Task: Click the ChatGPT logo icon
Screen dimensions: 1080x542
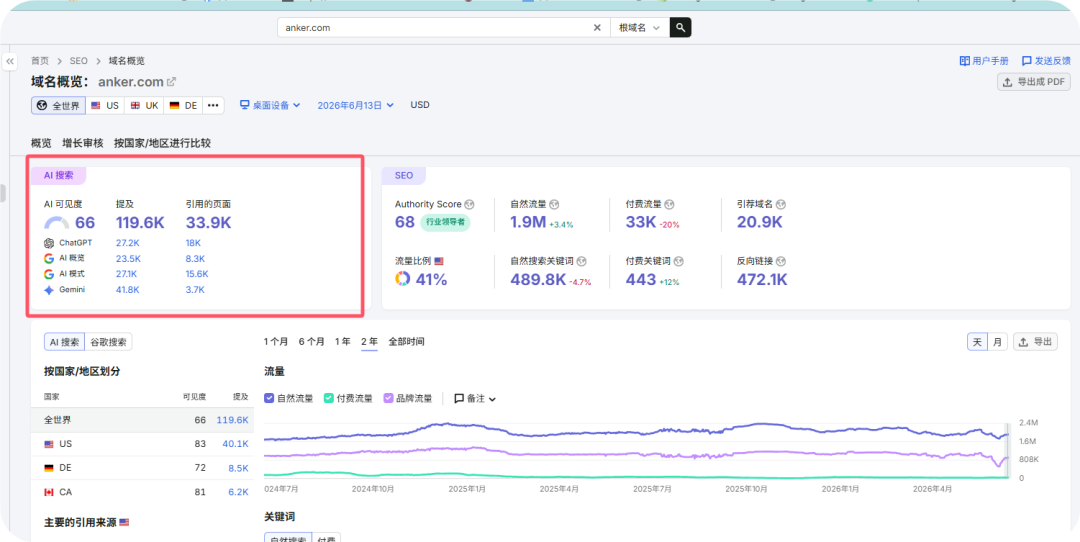Action: [x=48, y=243]
